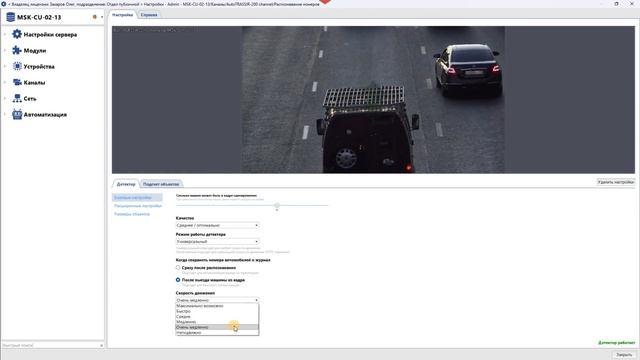Click the orange status dot next to the server name

tap(95, 17)
